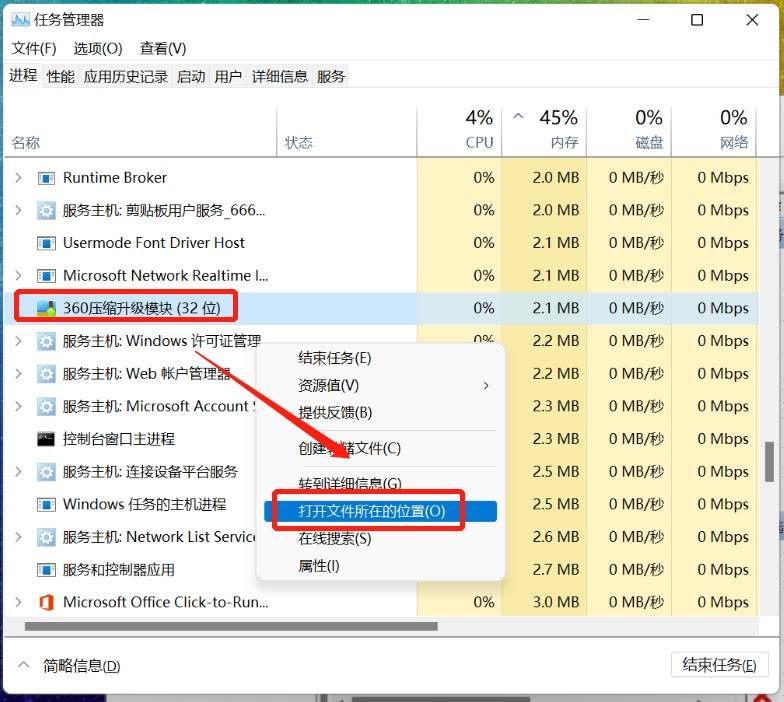The width and height of the screenshot is (784, 702).
Task: Click the Windows 任务的主机进程 icon
Action: pos(46,504)
